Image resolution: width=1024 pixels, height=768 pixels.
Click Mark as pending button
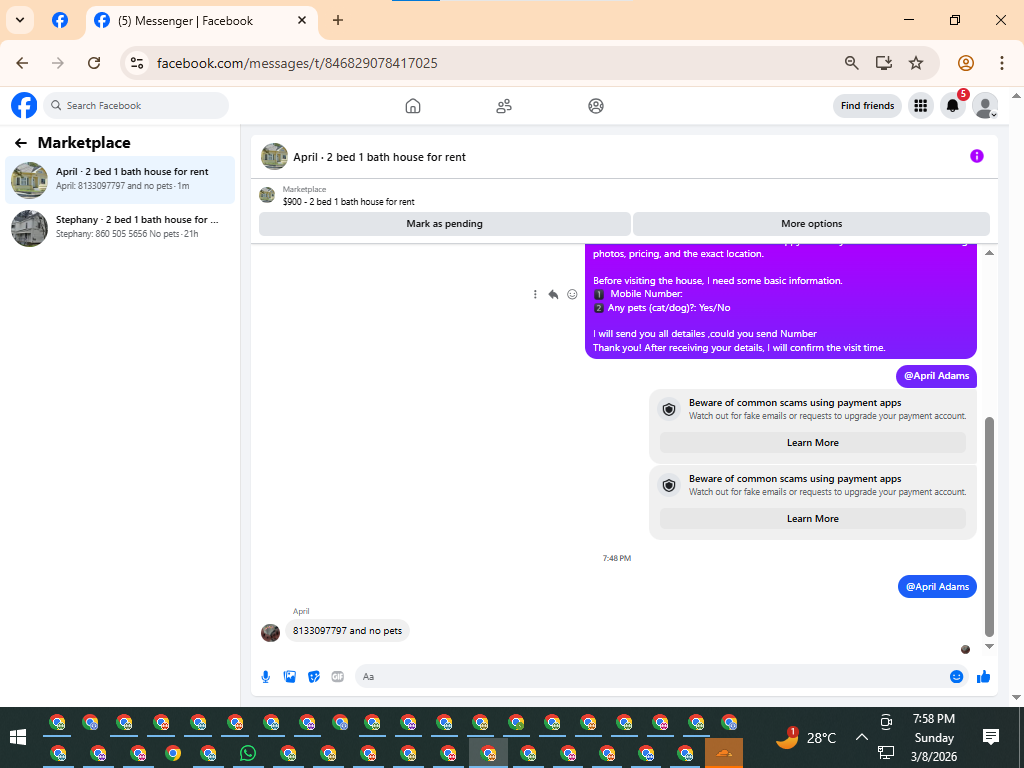coord(445,224)
